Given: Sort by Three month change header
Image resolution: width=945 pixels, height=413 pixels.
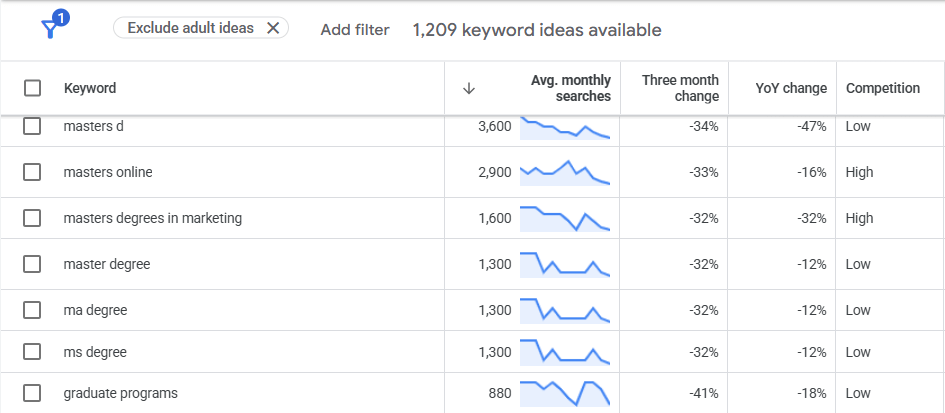Looking at the screenshot, I should 680,88.
